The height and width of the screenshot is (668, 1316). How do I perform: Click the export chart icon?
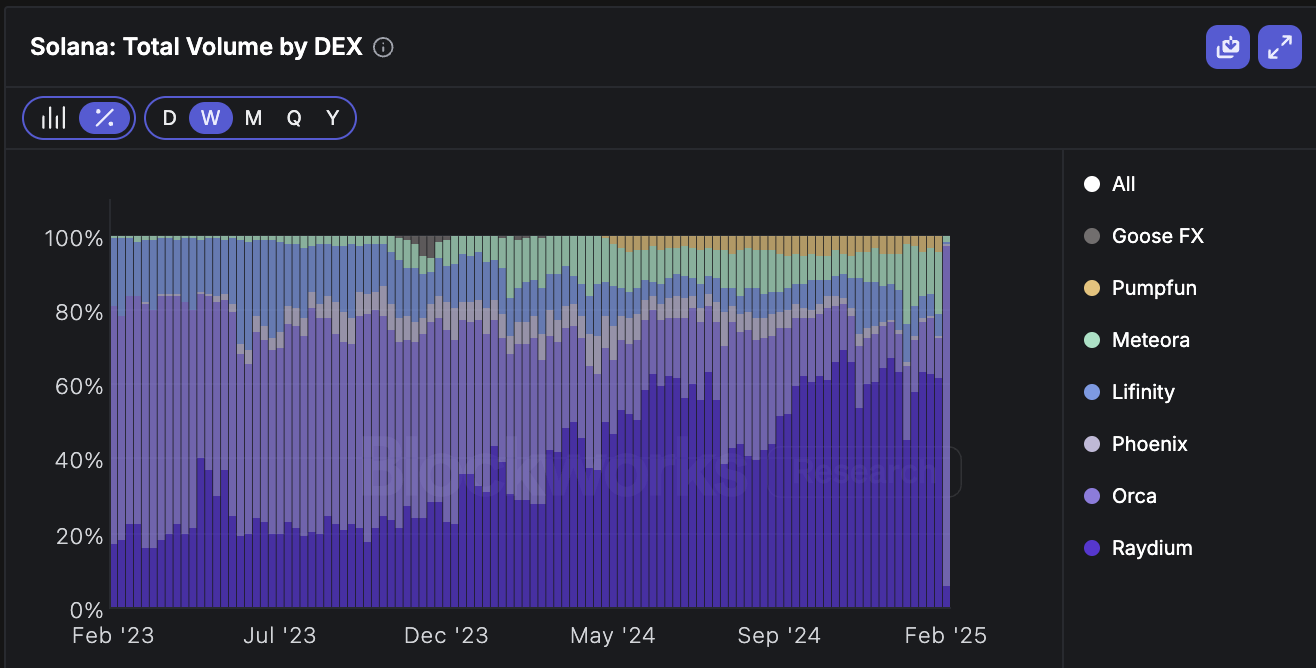pos(1228,47)
